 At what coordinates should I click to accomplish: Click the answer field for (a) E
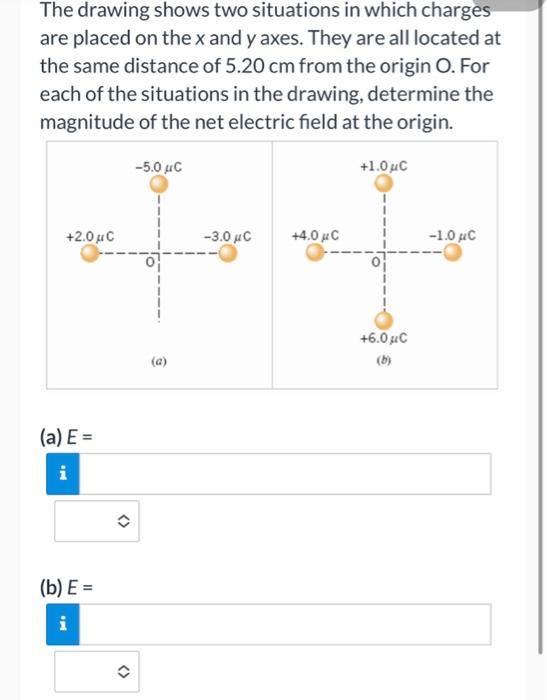[285, 474]
